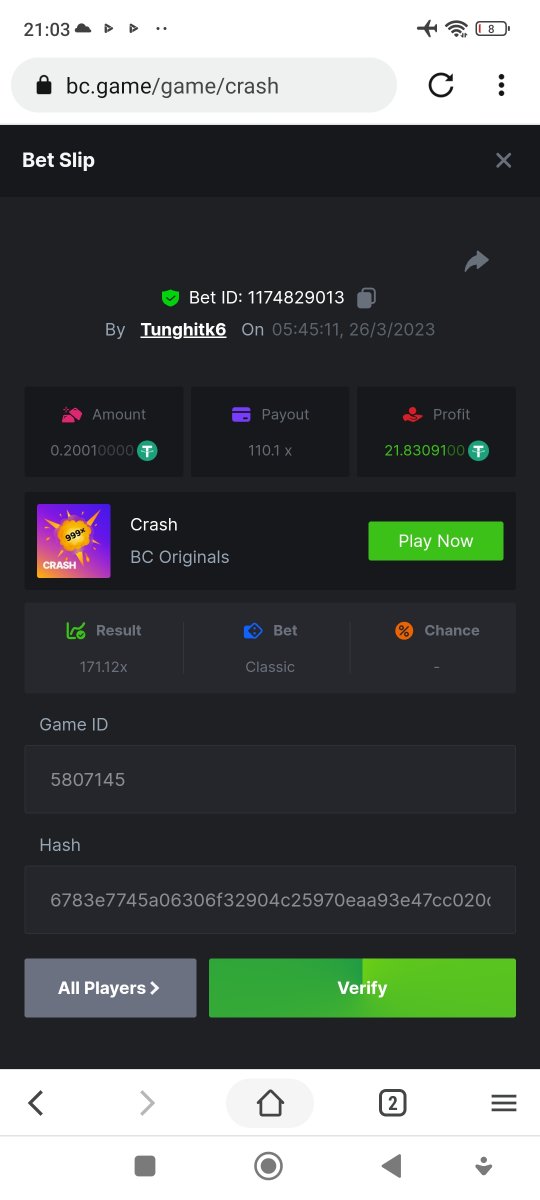Screen dimensions: 540x1200
Task: Select the Game ID field
Action: pos(270,779)
